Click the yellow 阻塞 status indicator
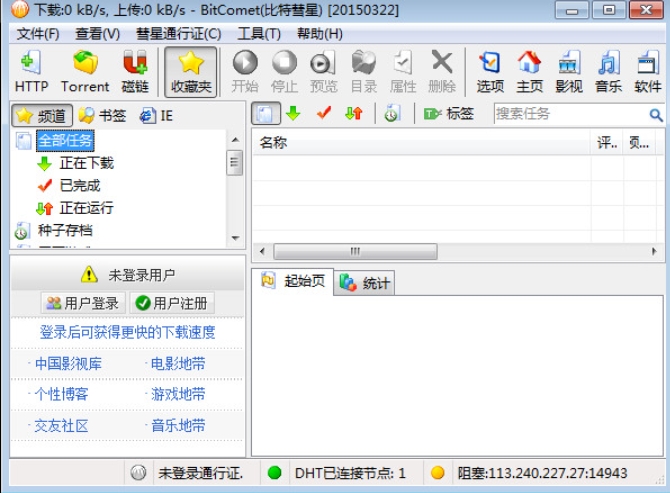The height and width of the screenshot is (493, 670). [x=437, y=472]
